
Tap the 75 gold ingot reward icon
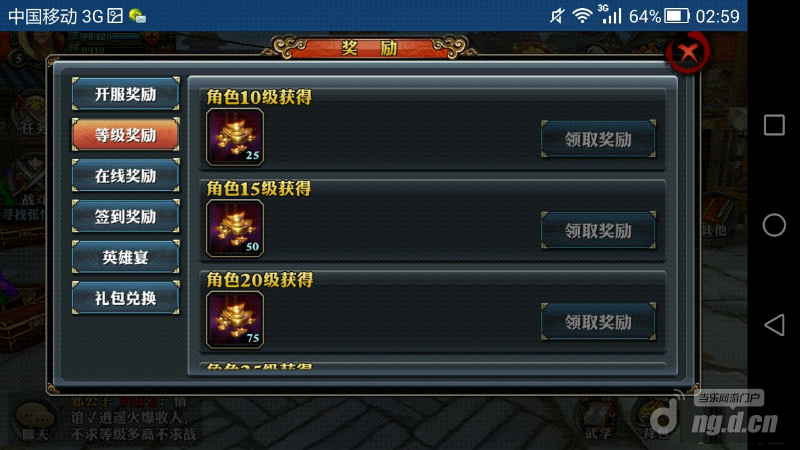(235, 320)
